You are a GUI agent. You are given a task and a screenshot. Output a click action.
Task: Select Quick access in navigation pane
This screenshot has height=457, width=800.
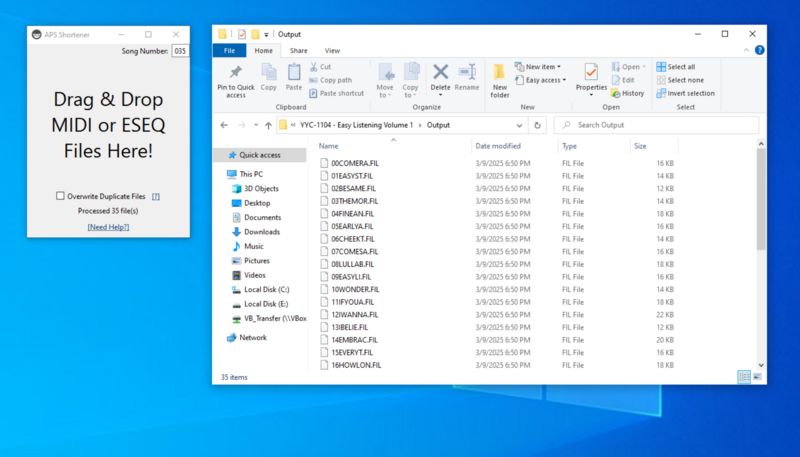pos(260,155)
